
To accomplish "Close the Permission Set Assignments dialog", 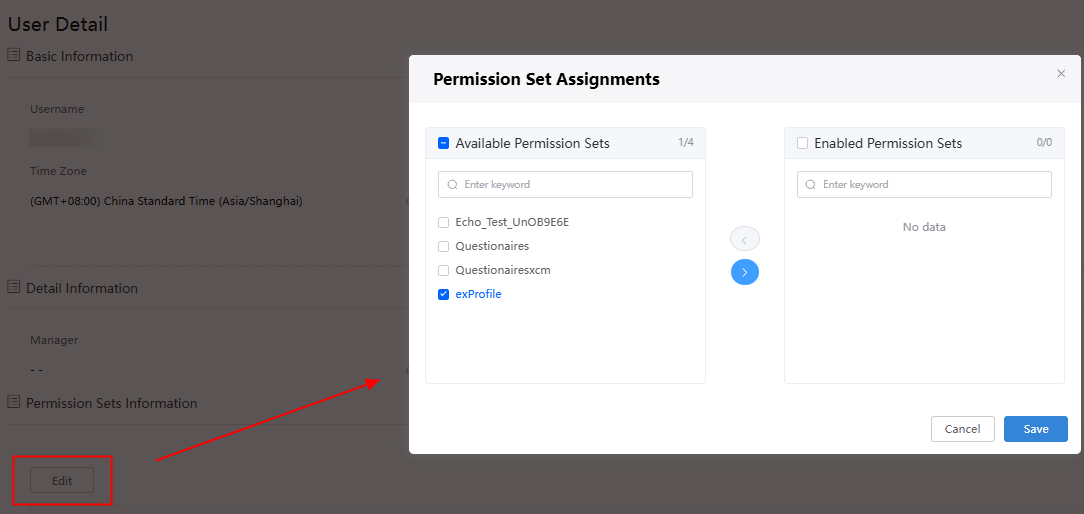I will pyautogui.click(x=1061, y=73).
